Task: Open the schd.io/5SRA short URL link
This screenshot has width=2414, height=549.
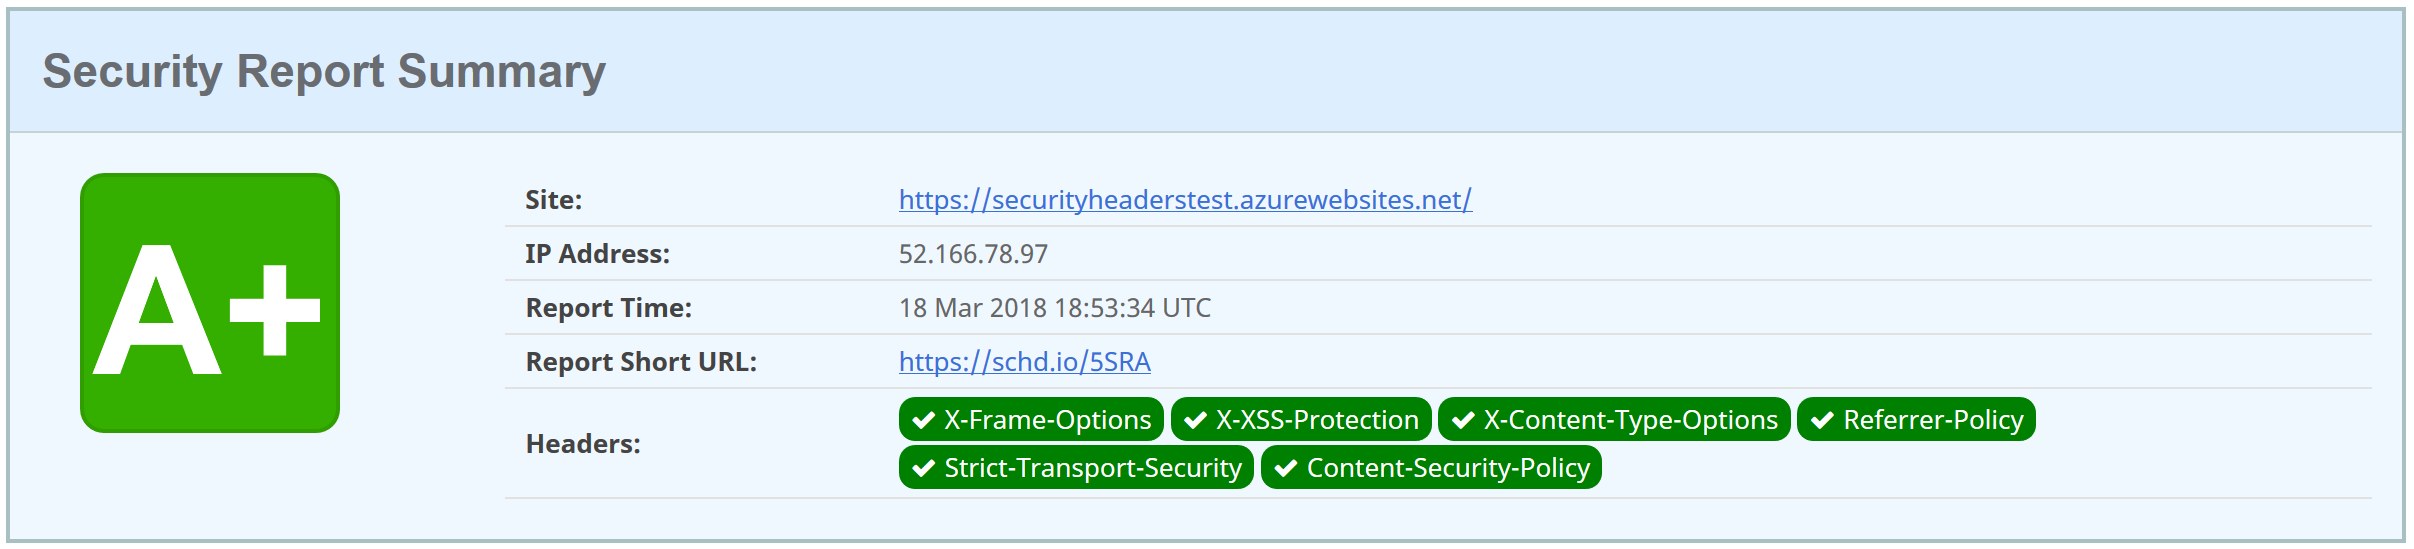Action: tap(1024, 362)
